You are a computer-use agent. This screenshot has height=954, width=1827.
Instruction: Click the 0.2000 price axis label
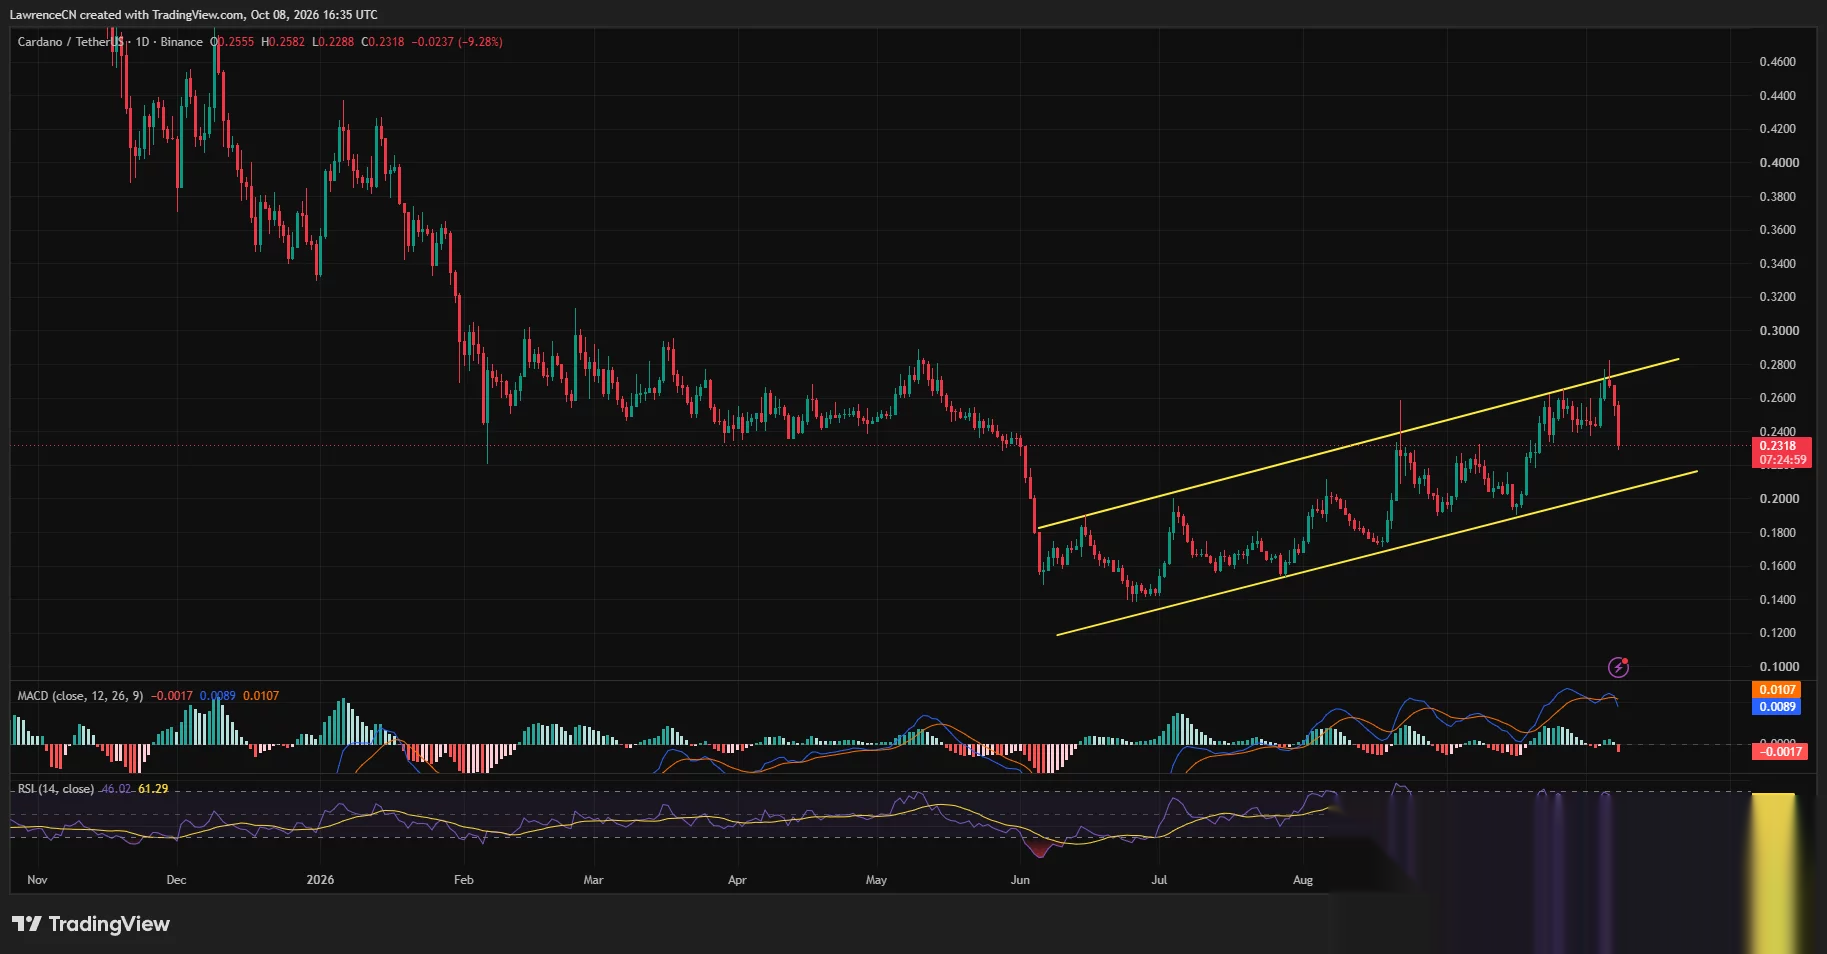click(1779, 499)
